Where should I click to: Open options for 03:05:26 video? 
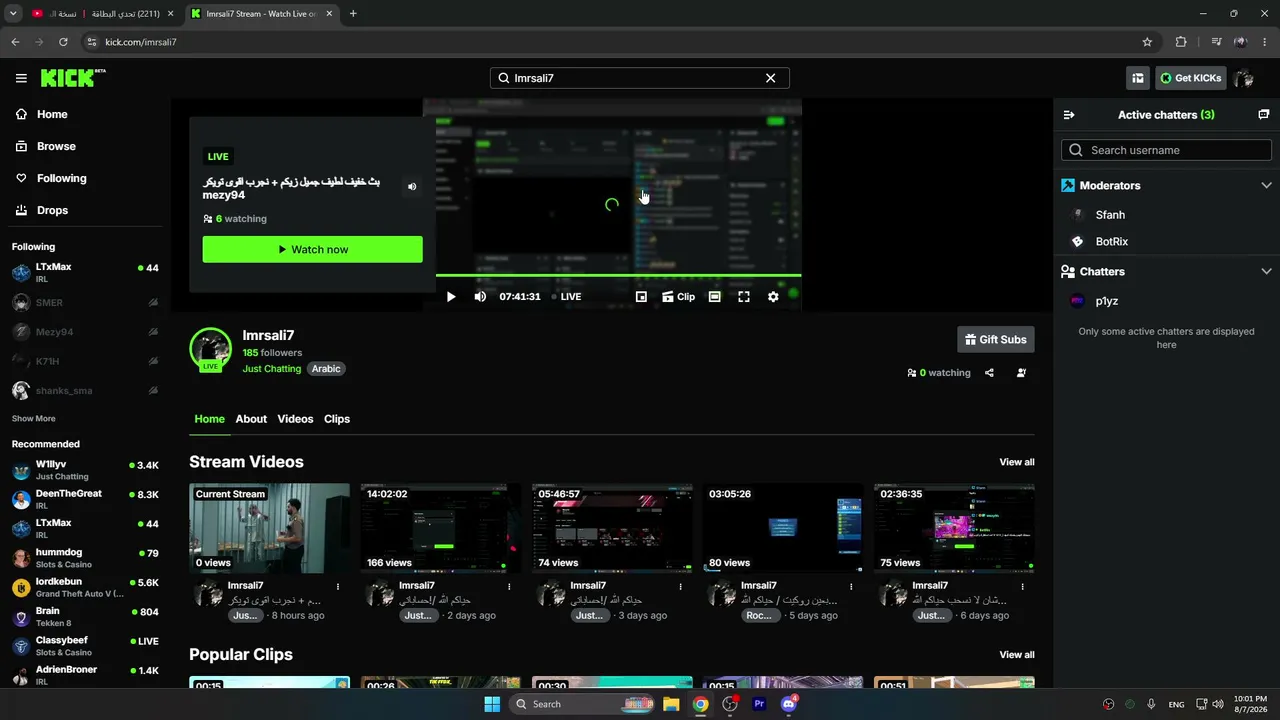852,587
